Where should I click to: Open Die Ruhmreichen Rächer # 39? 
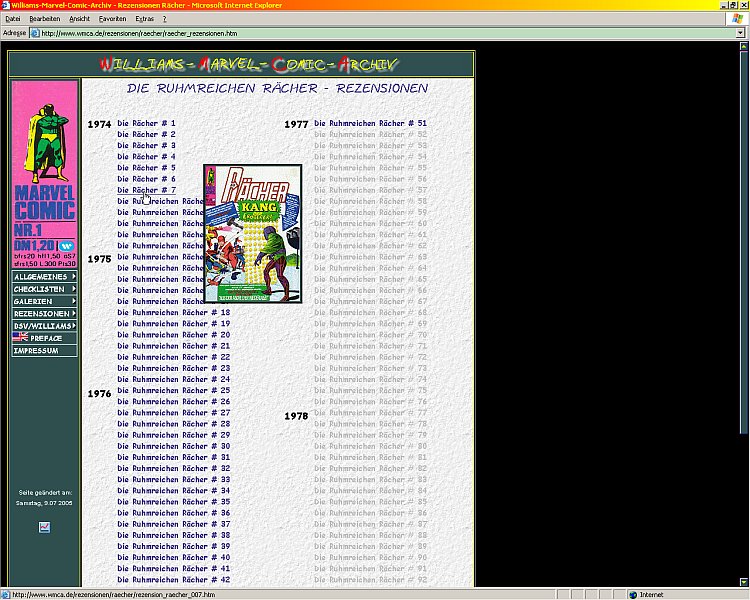(x=174, y=546)
